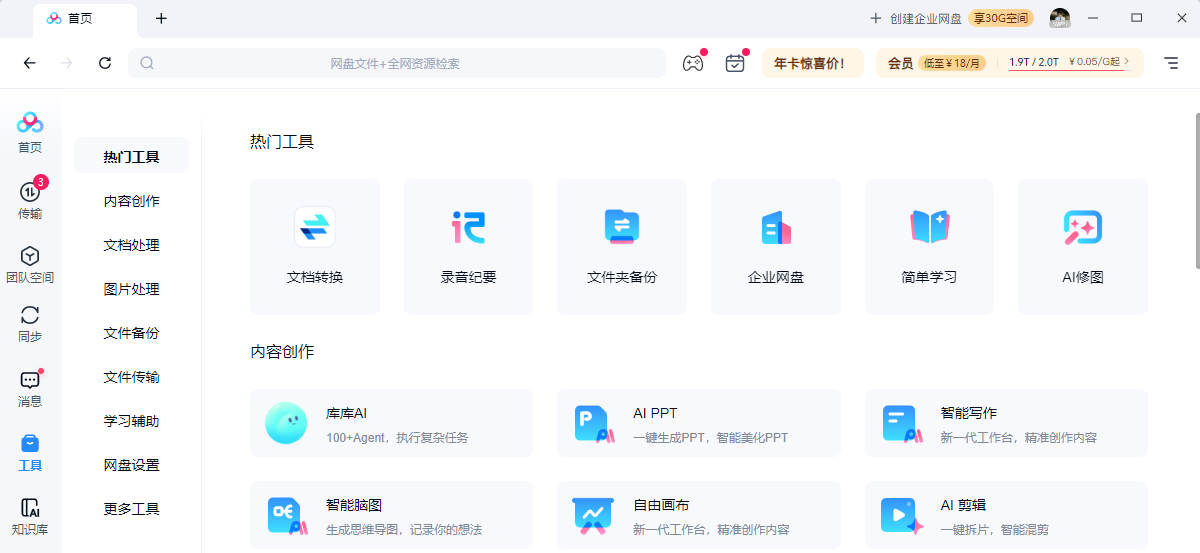Select the 文件备份 category
Viewport: 1200px width, 553px height.
coord(132,333)
